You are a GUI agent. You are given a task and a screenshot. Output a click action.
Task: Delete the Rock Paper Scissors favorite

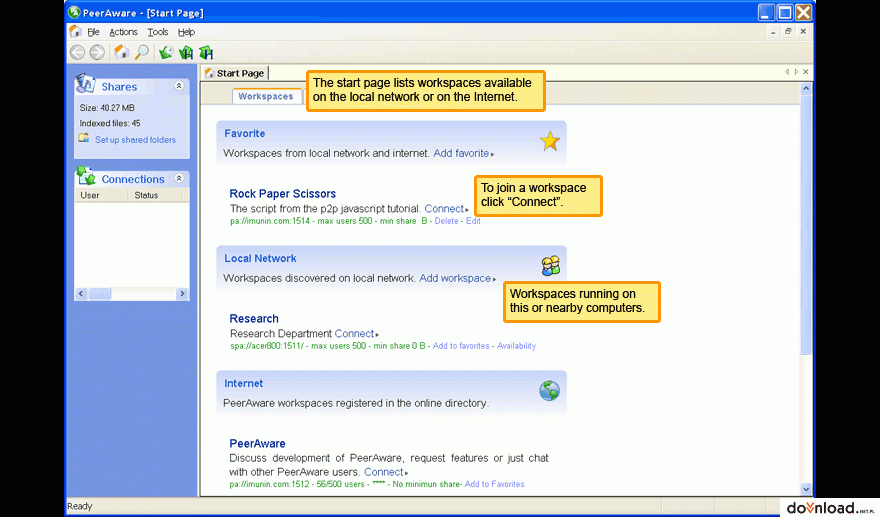pyautogui.click(x=446, y=221)
